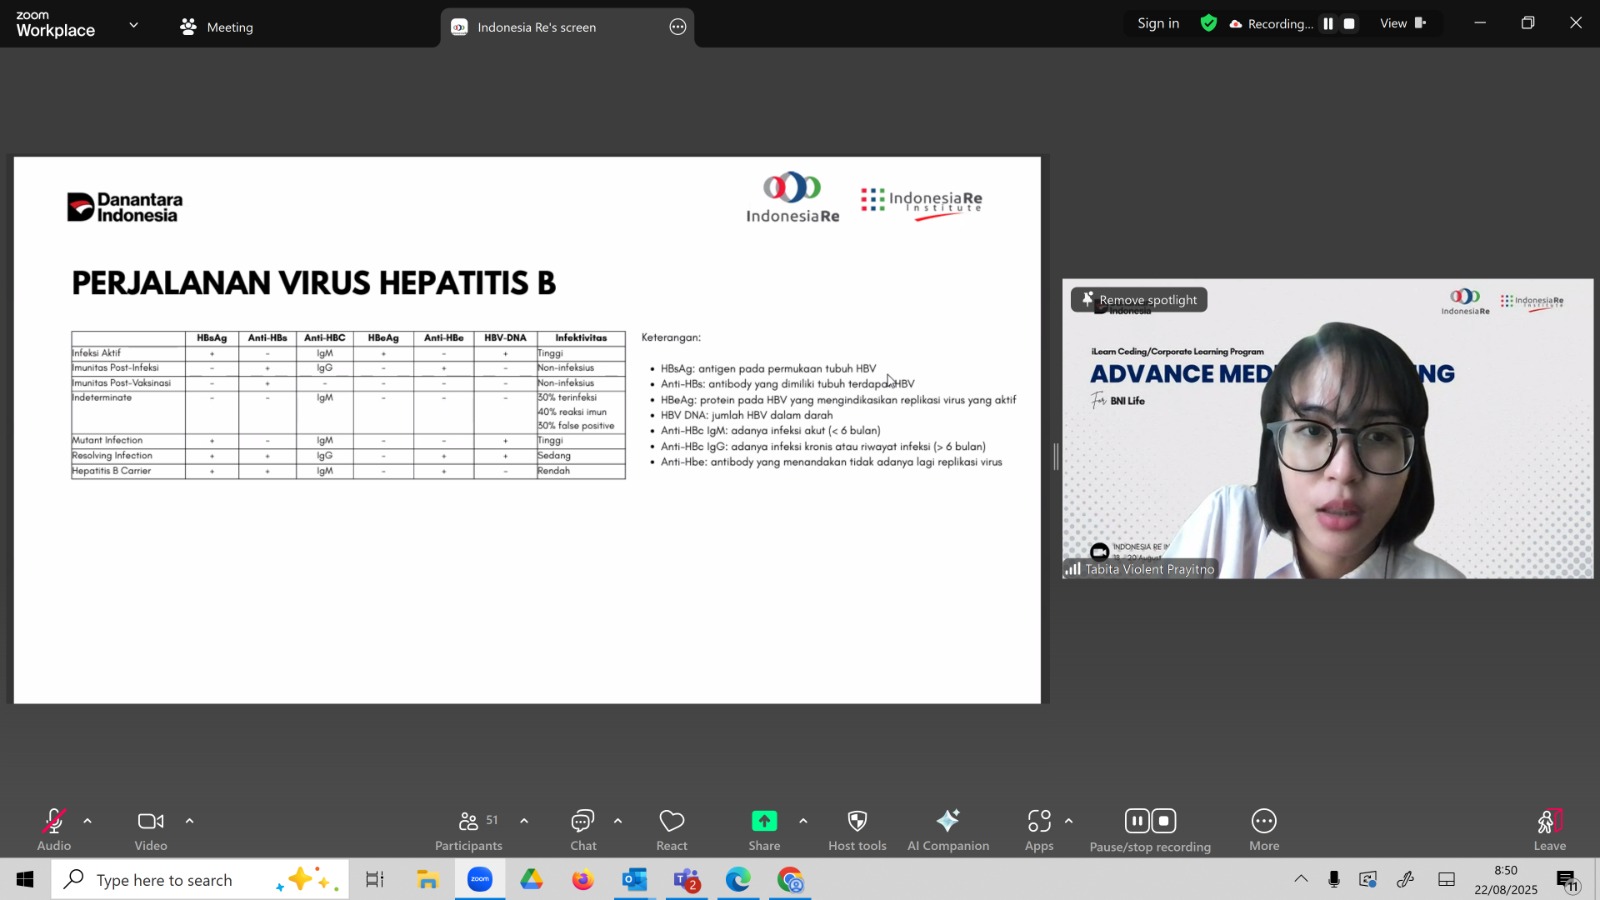The width and height of the screenshot is (1600, 900).
Task: Click the Remove spotlight button
Action: tap(1139, 300)
